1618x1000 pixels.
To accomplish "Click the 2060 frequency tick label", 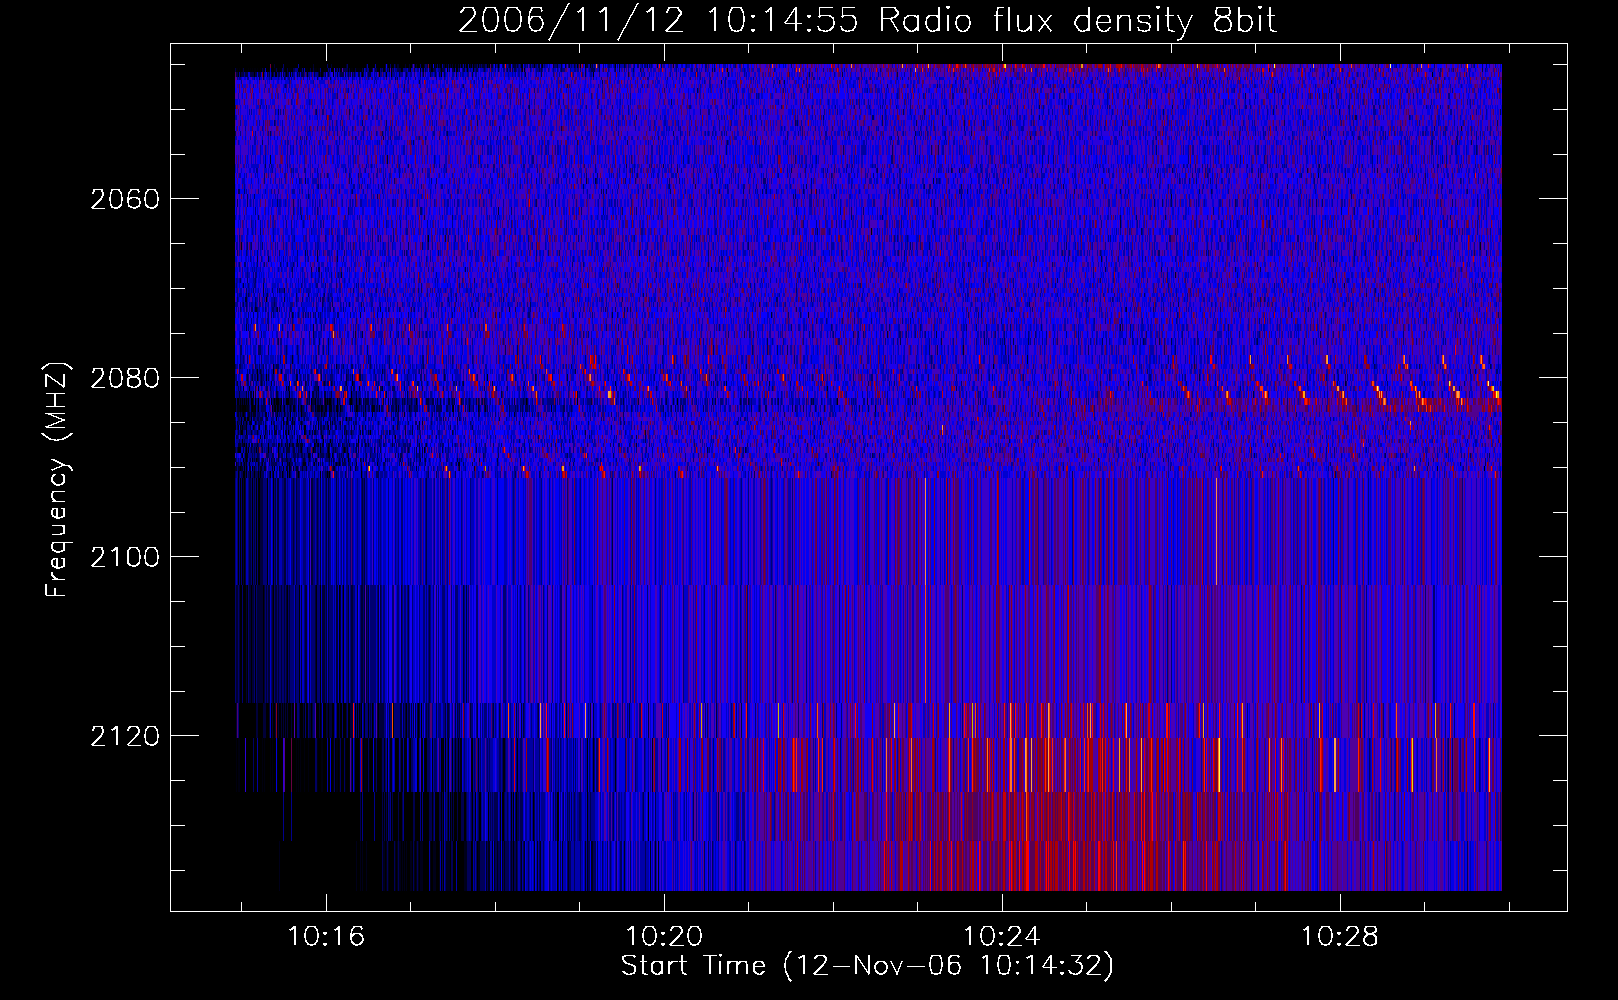I will pos(125,199).
